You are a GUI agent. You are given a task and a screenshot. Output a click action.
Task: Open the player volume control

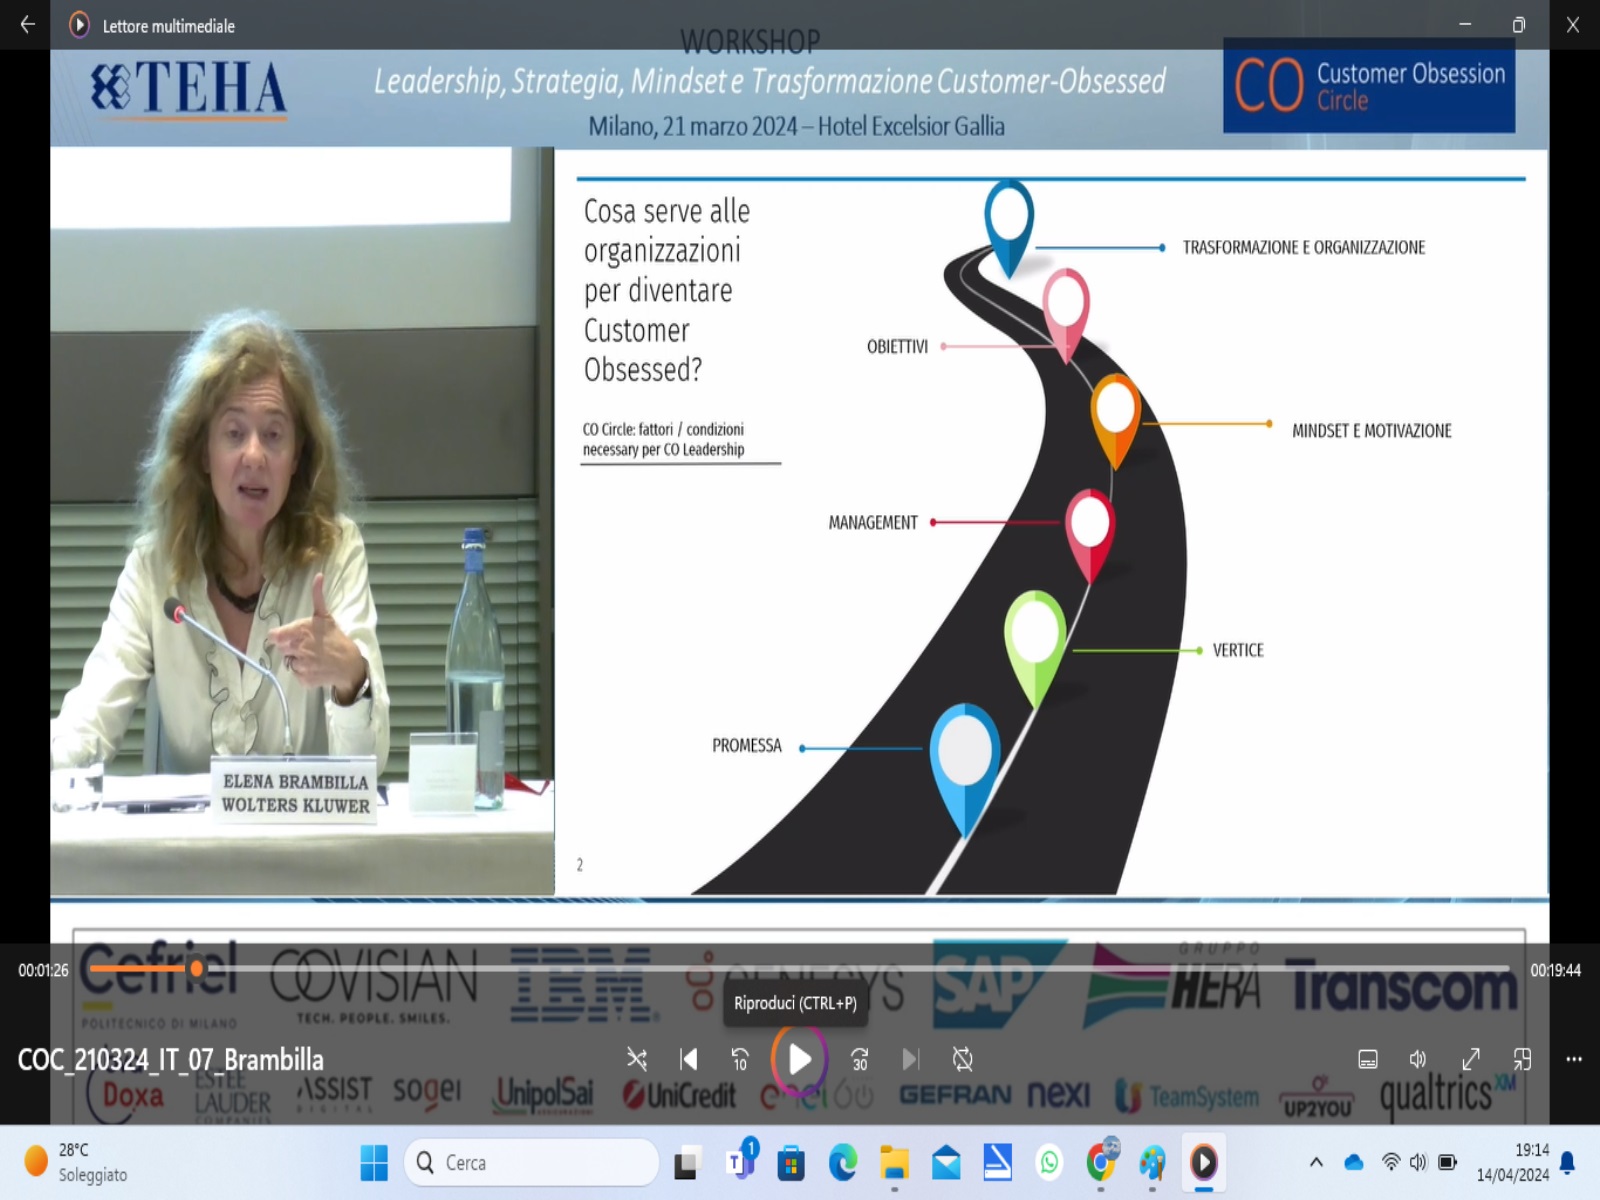point(1418,1059)
